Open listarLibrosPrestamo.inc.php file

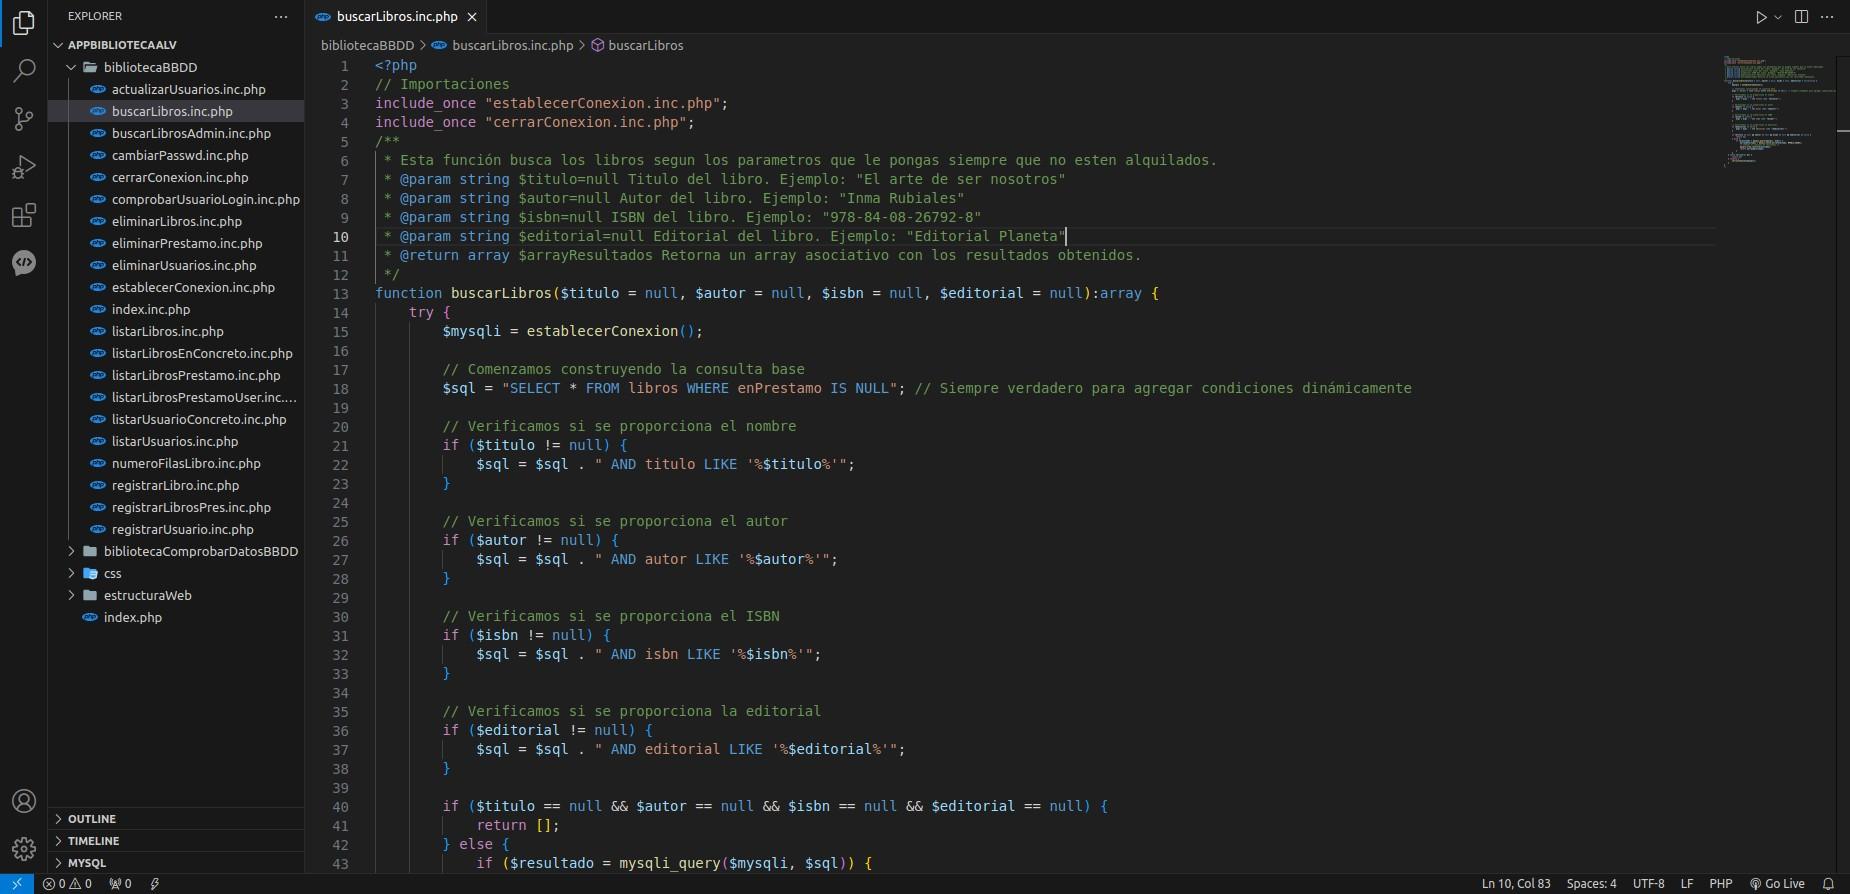click(176, 375)
